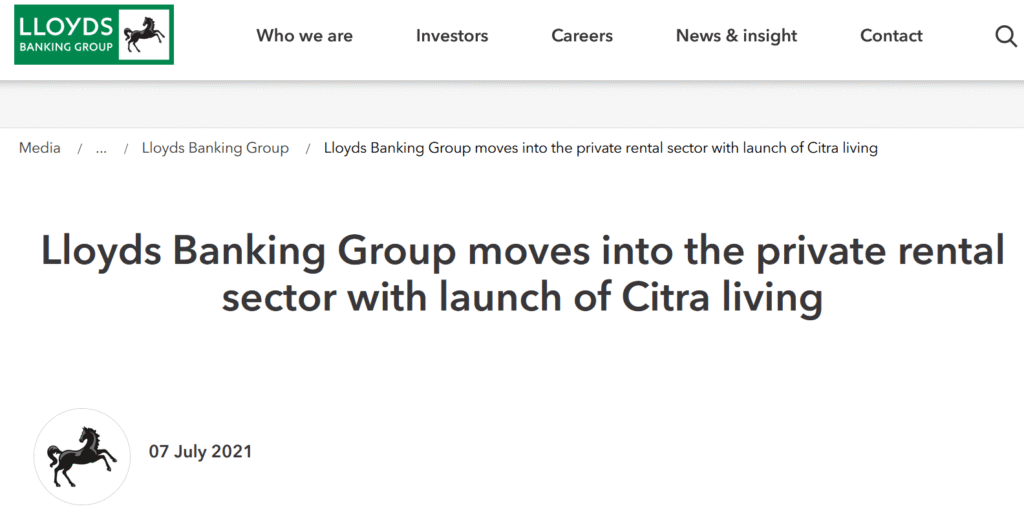Go to the Media breadcrumb link

[40, 148]
